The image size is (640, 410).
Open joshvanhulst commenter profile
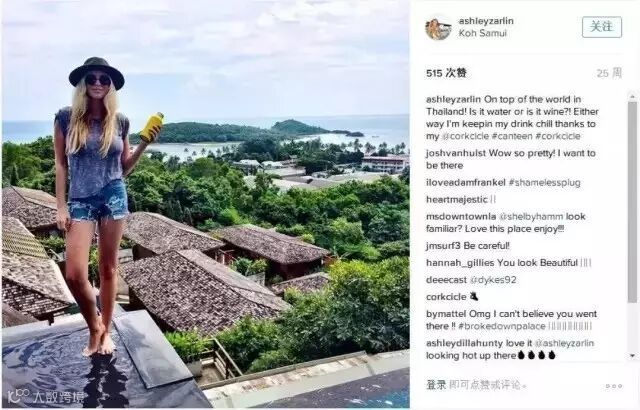tap(456, 153)
